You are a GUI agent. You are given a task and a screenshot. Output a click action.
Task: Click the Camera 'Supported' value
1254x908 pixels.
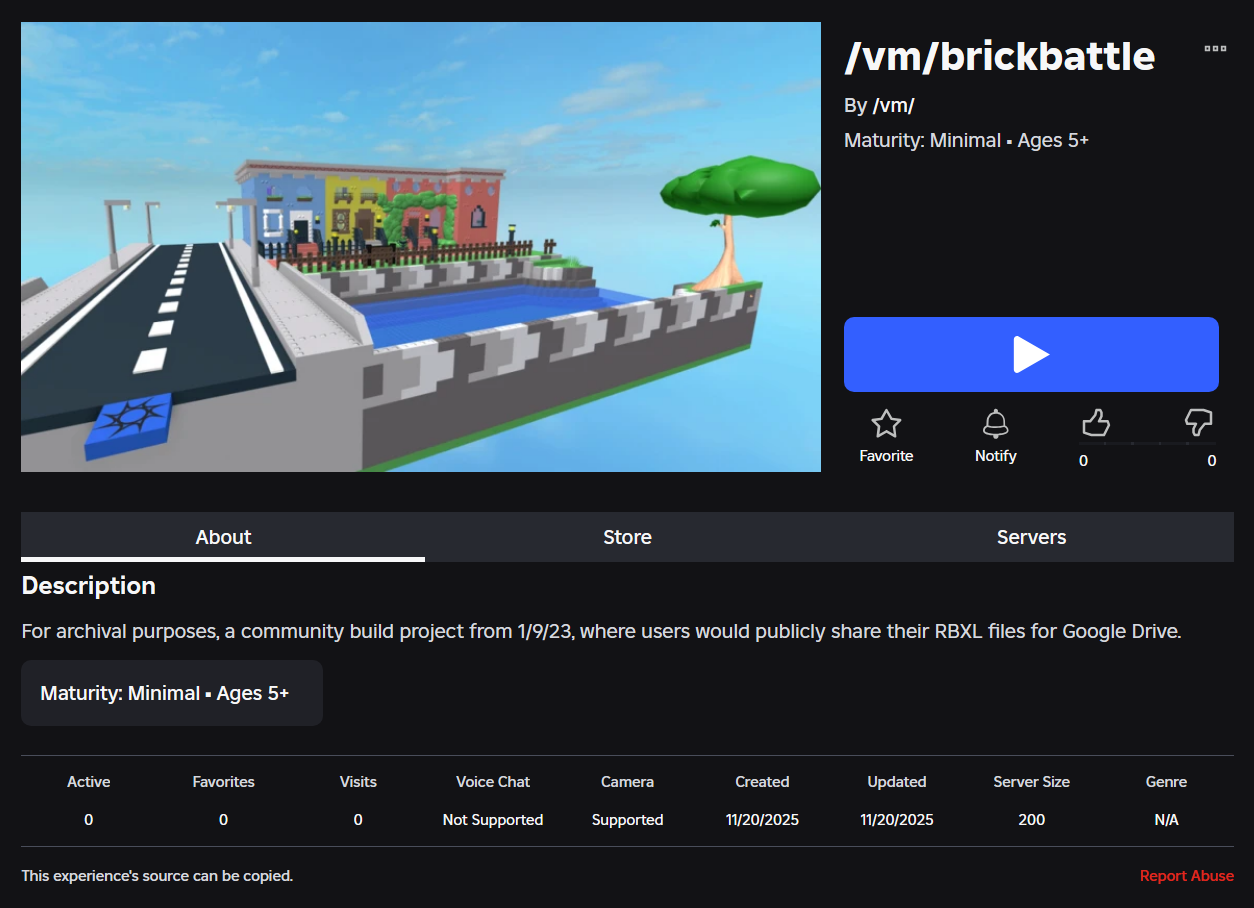click(627, 820)
